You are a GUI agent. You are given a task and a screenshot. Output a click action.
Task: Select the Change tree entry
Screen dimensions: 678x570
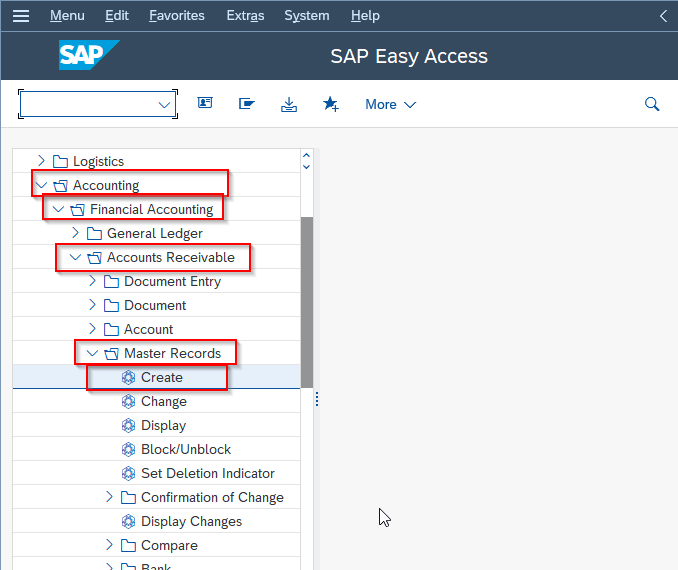pyautogui.click(x=164, y=402)
